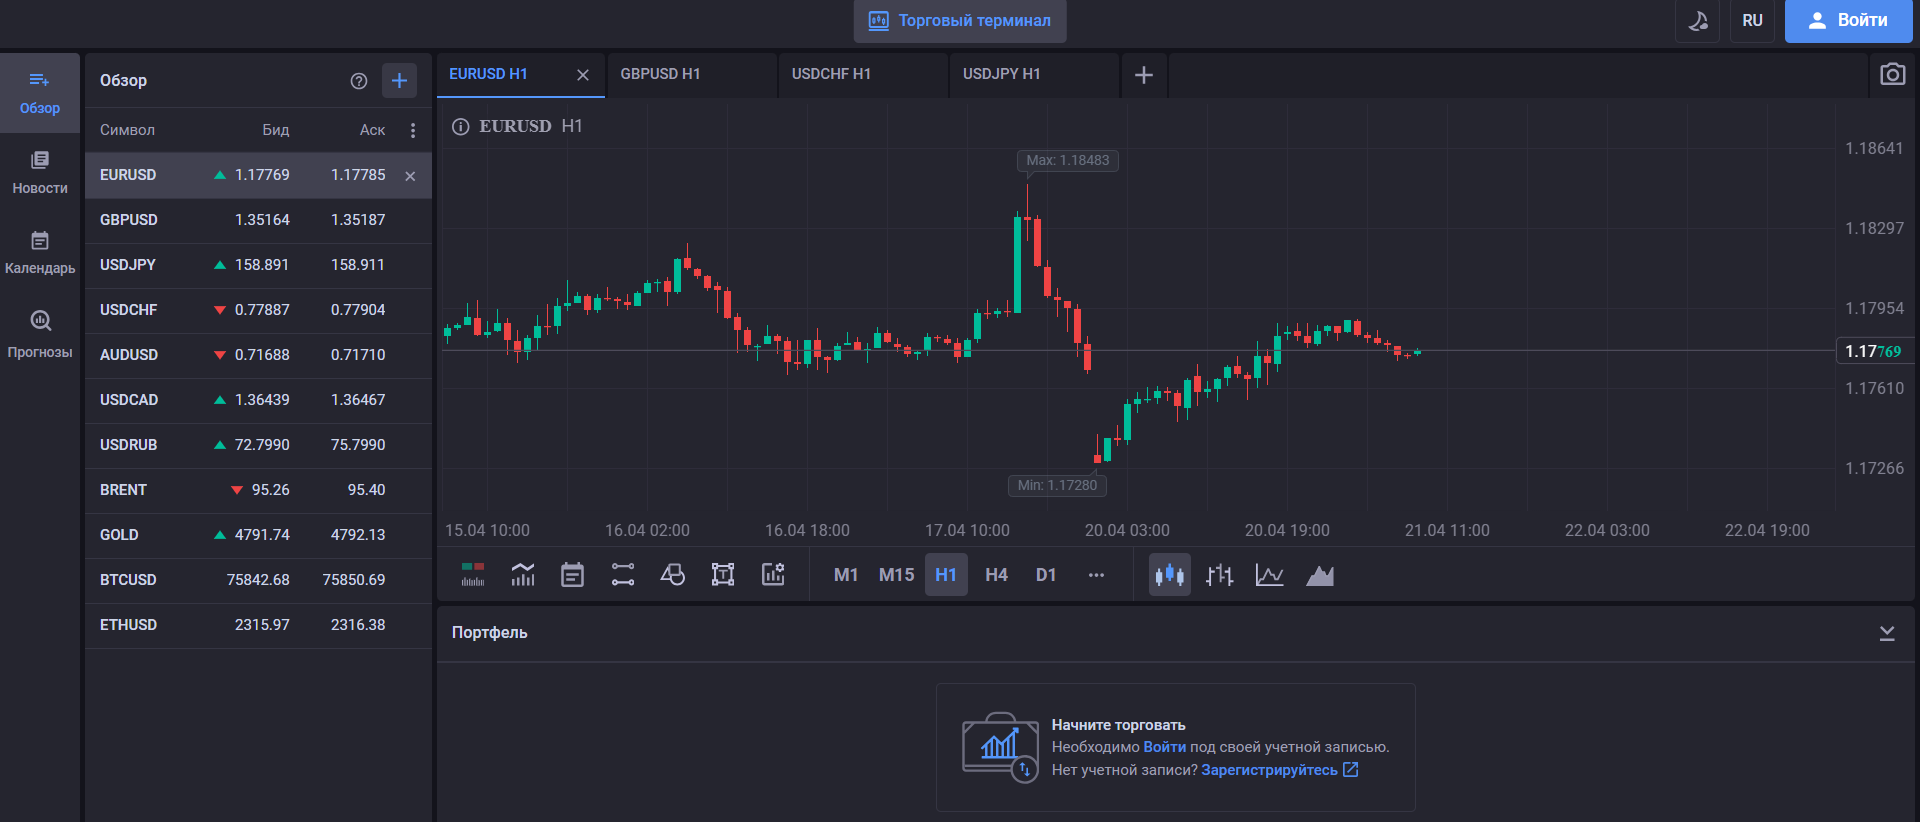Open more timeframes via three-dot menu

click(x=1096, y=575)
